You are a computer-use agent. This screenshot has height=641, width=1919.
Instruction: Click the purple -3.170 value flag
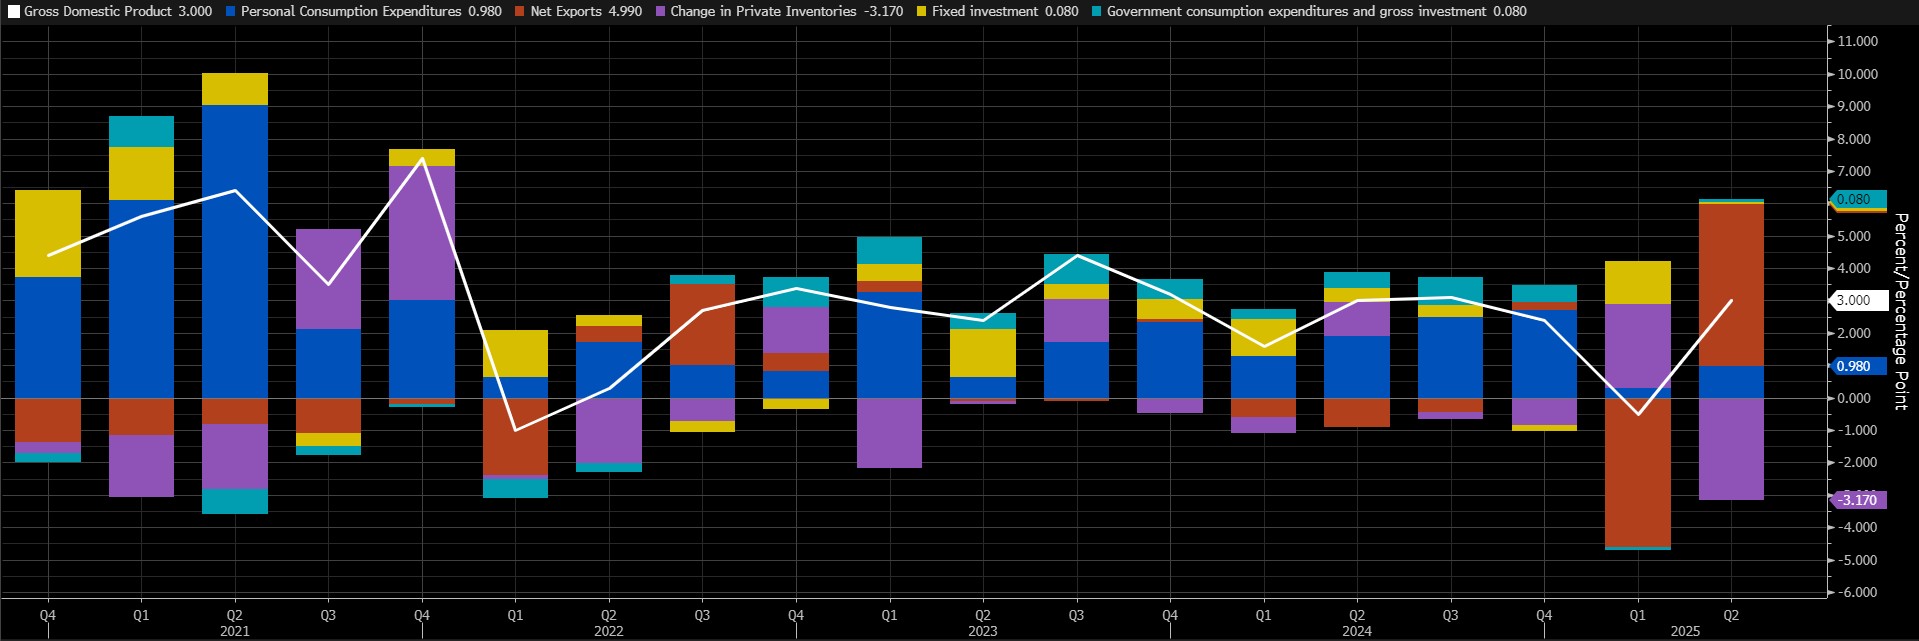(1858, 500)
